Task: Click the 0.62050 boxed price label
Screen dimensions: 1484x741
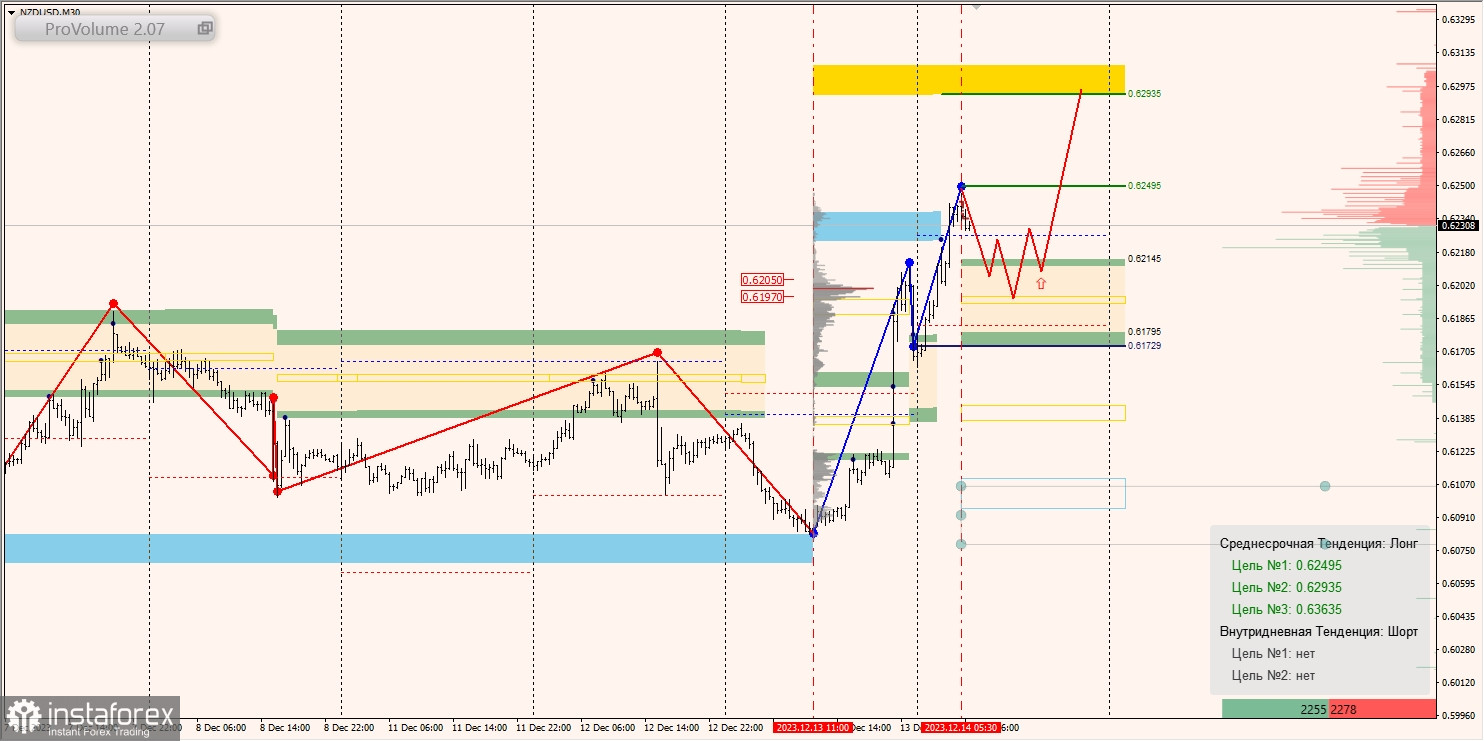Action: tap(762, 280)
